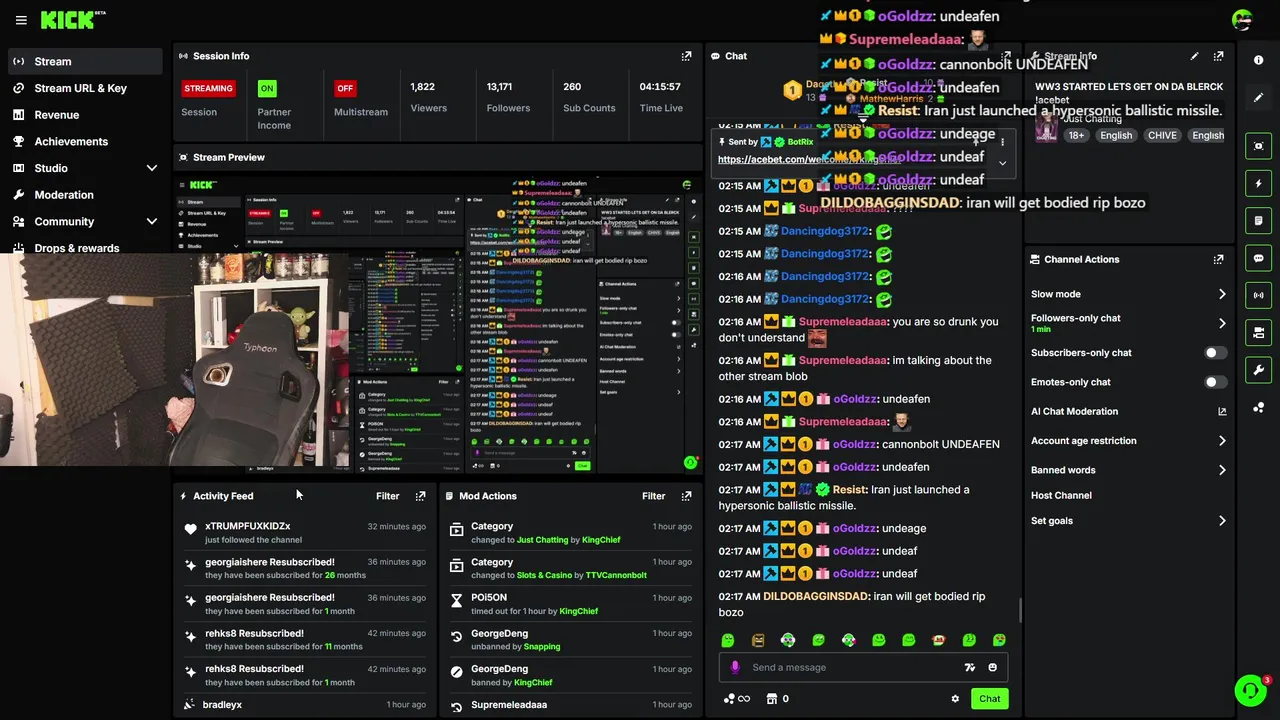Pop out the Stream Info panel
This screenshot has width=1280, height=720.
1218,56
